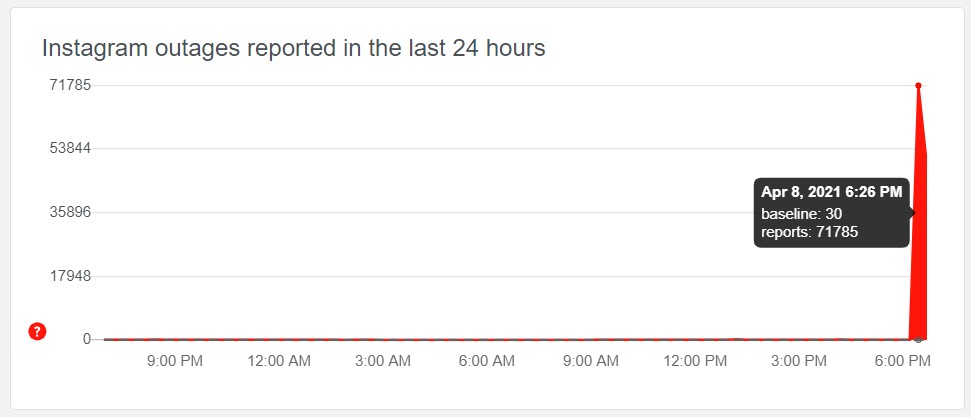This screenshot has height=417, width=971.
Task: Click the 0 y-axis label
Action: click(x=86, y=340)
